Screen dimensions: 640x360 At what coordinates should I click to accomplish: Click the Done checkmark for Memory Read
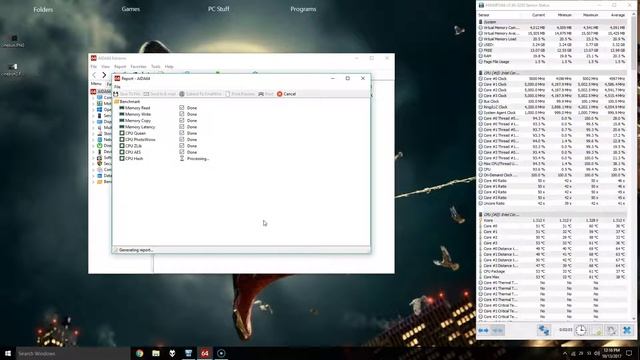pos(182,108)
